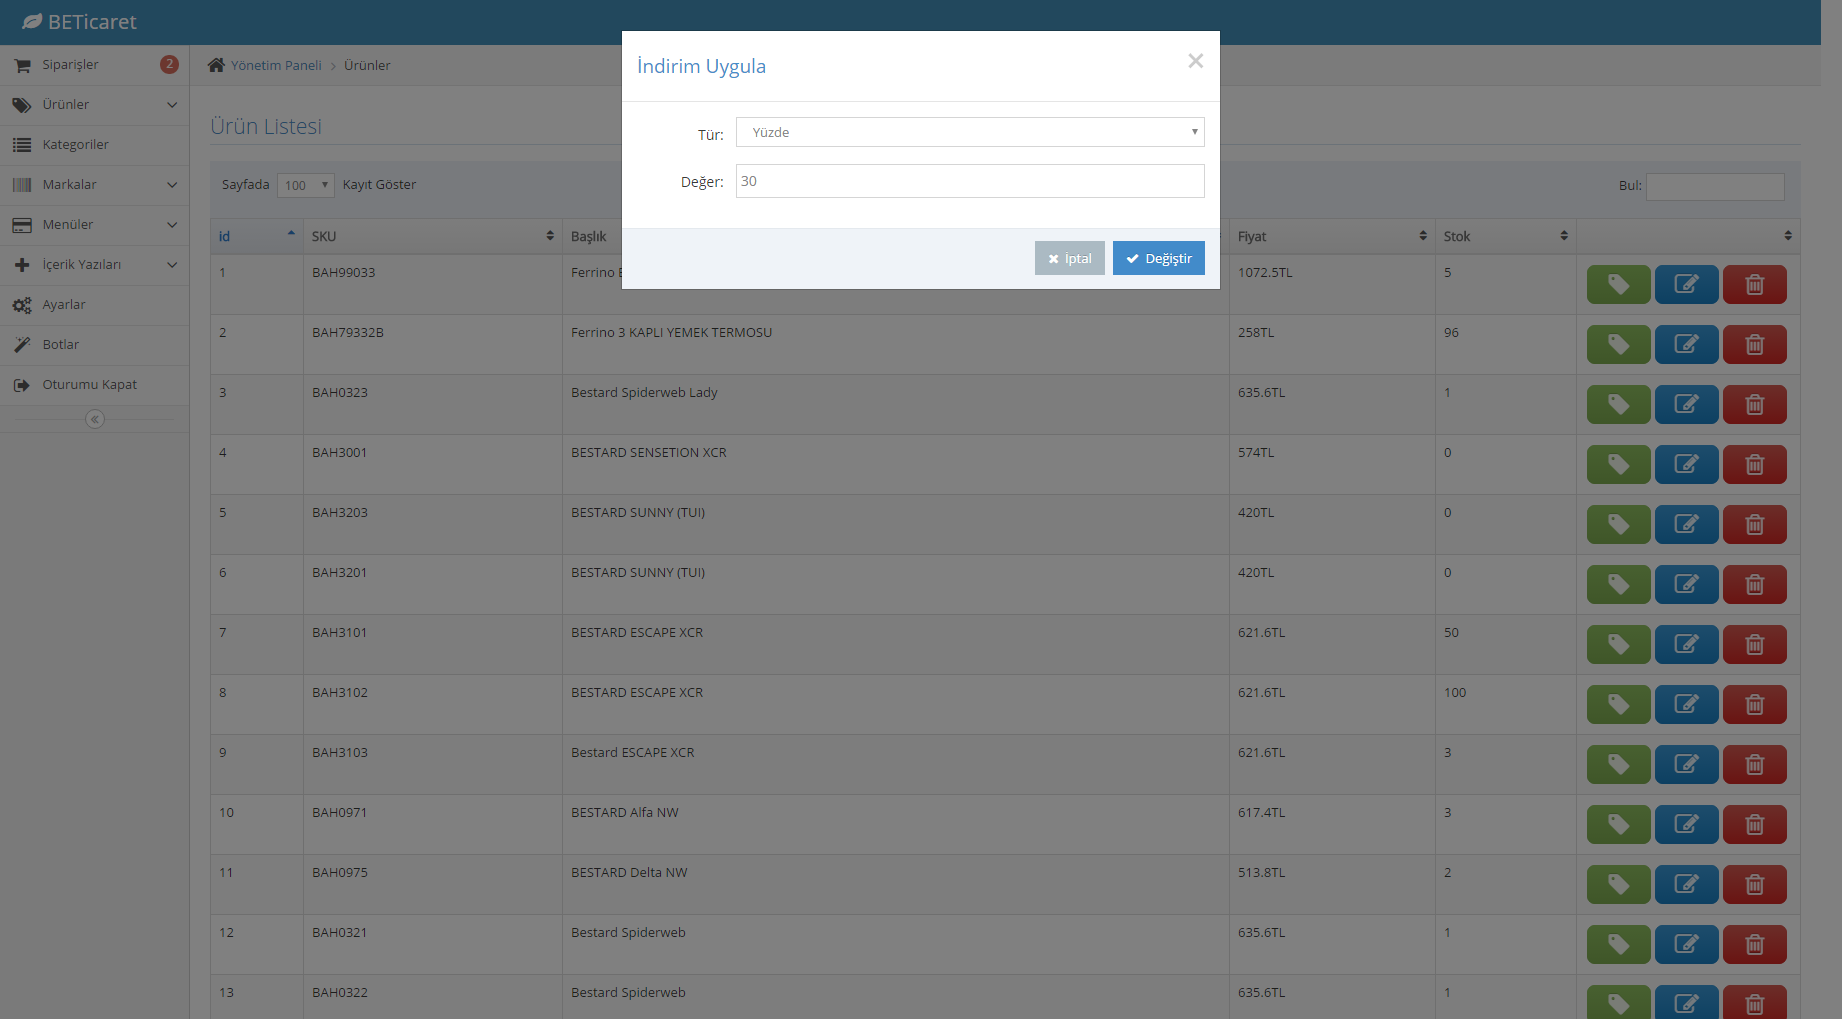Expand the İçerik Yazıları sidebar menu

pyautogui.click(x=94, y=265)
